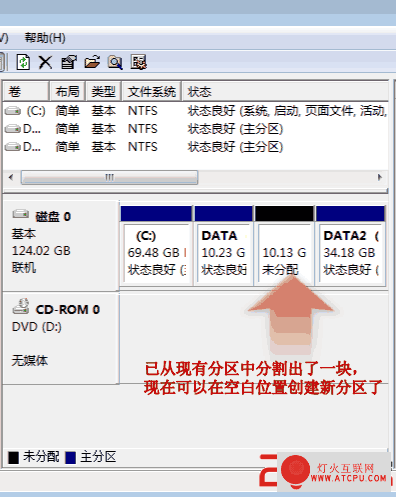Screen dimensions: 396x497
Task: Click the open folder toolbar icon
Action: coord(92,62)
